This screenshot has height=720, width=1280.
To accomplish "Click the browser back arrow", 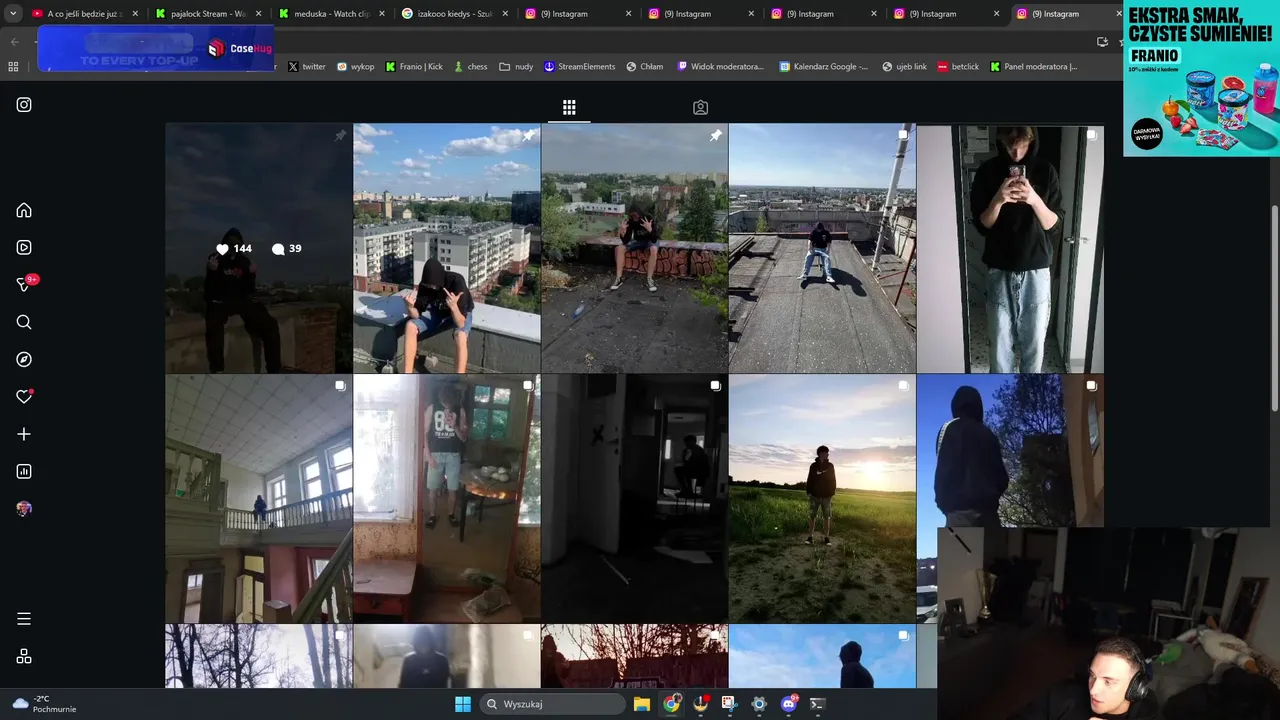I will pyautogui.click(x=14, y=41).
